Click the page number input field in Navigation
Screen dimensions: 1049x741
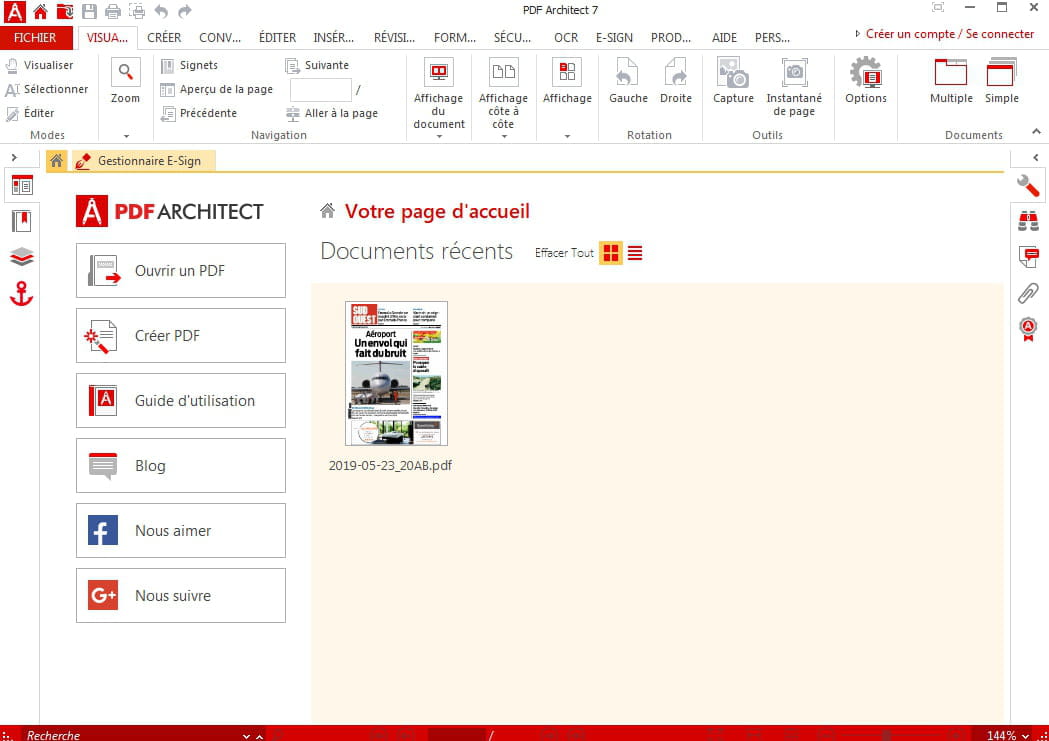coord(320,90)
